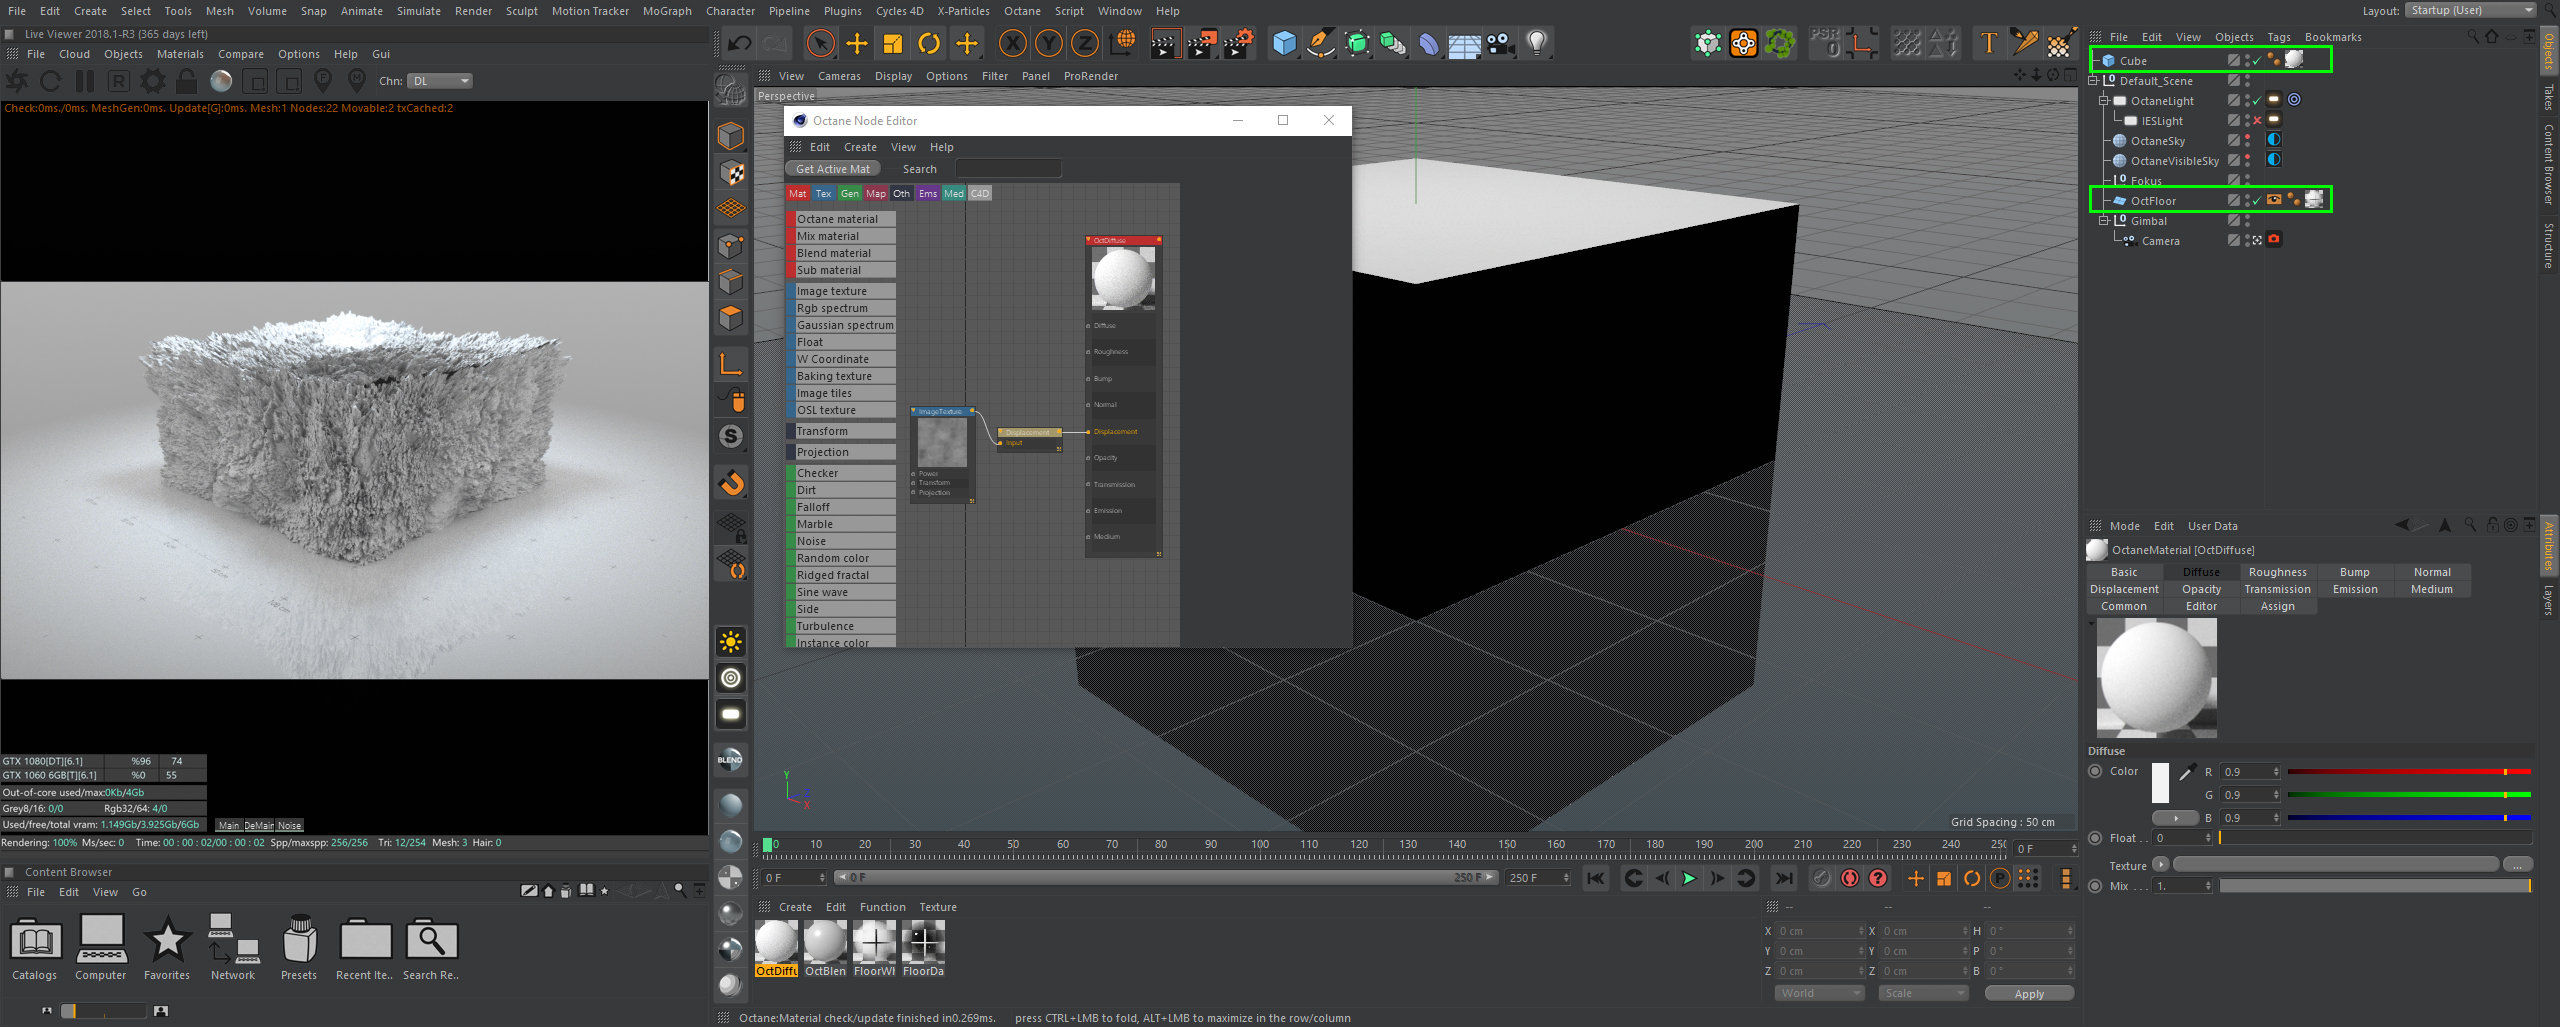Click the Apply button in coordinates
Image resolution: width=2560 pixels, height=1027 pixels.
click(x=2029, y=993)
